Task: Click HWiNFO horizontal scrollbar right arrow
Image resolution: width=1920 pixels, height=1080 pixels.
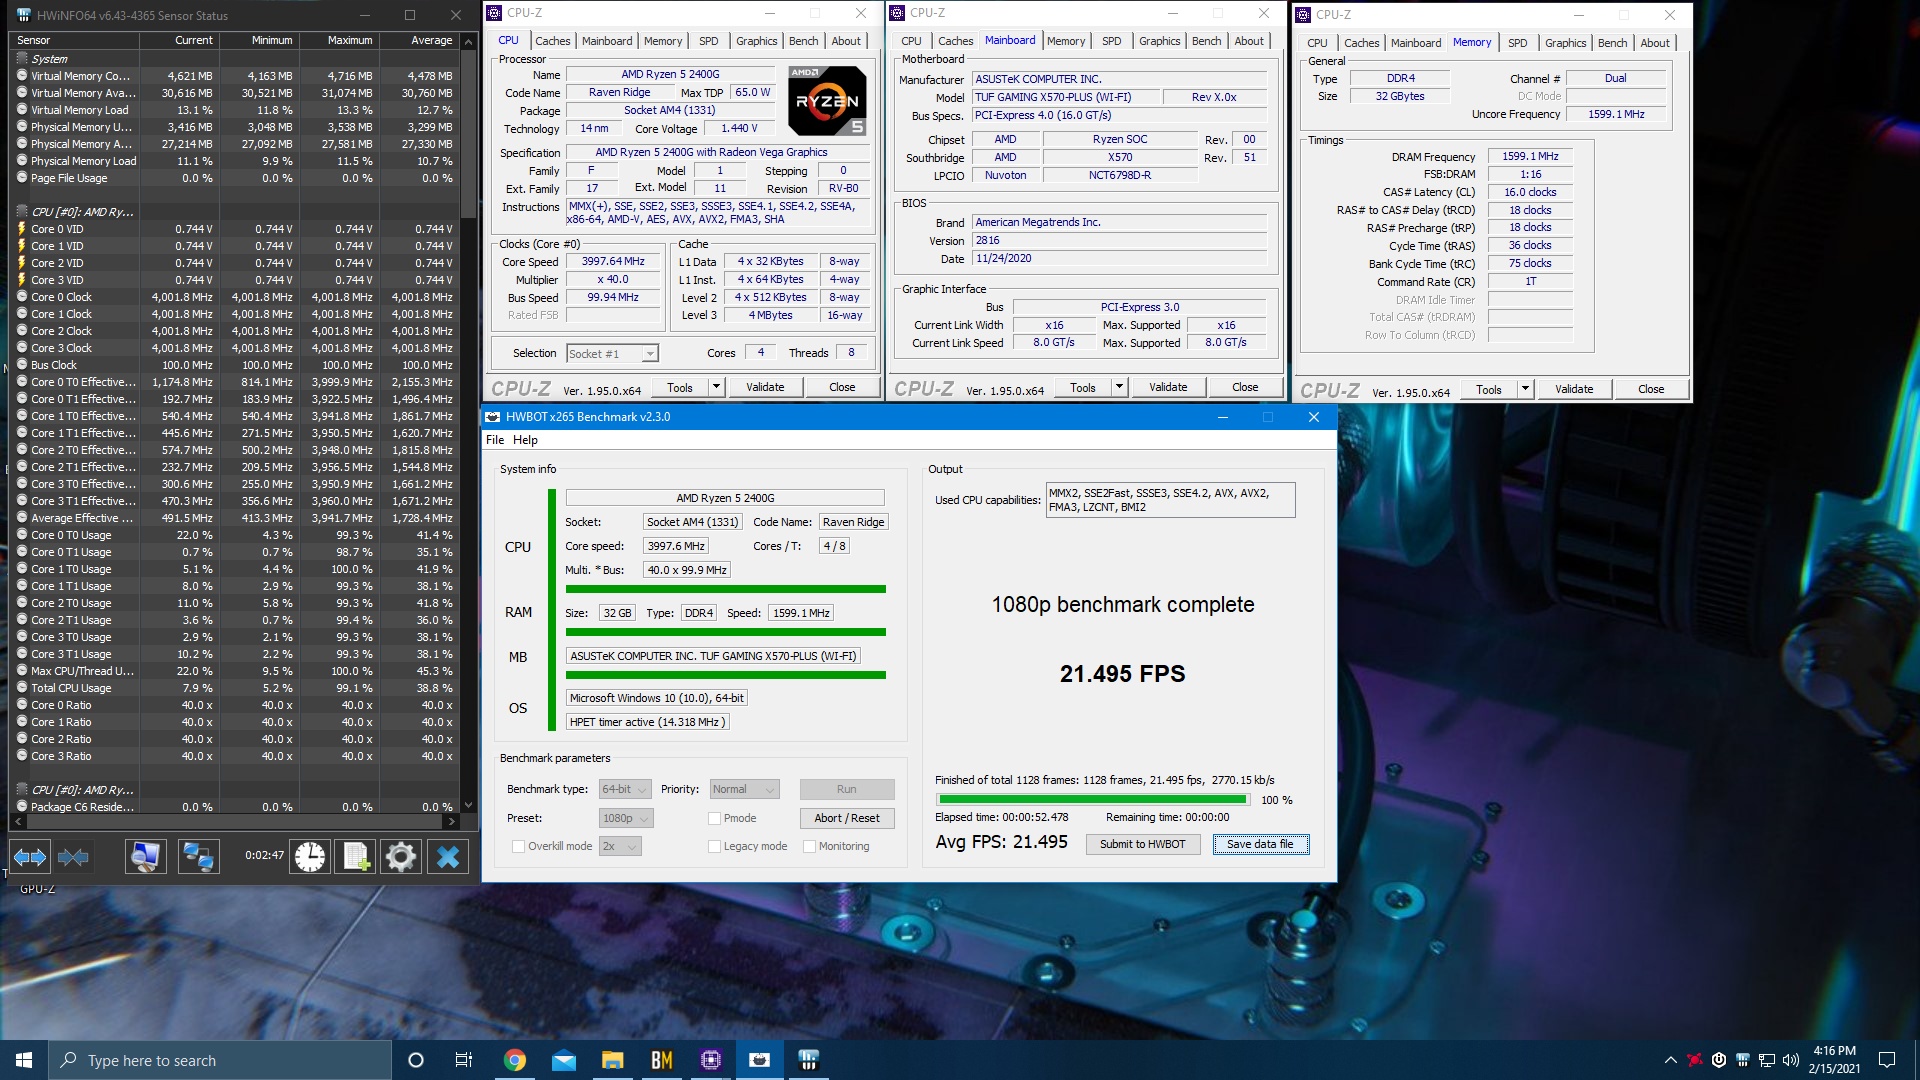Action: pyautogui.click(x=452, y=821)
